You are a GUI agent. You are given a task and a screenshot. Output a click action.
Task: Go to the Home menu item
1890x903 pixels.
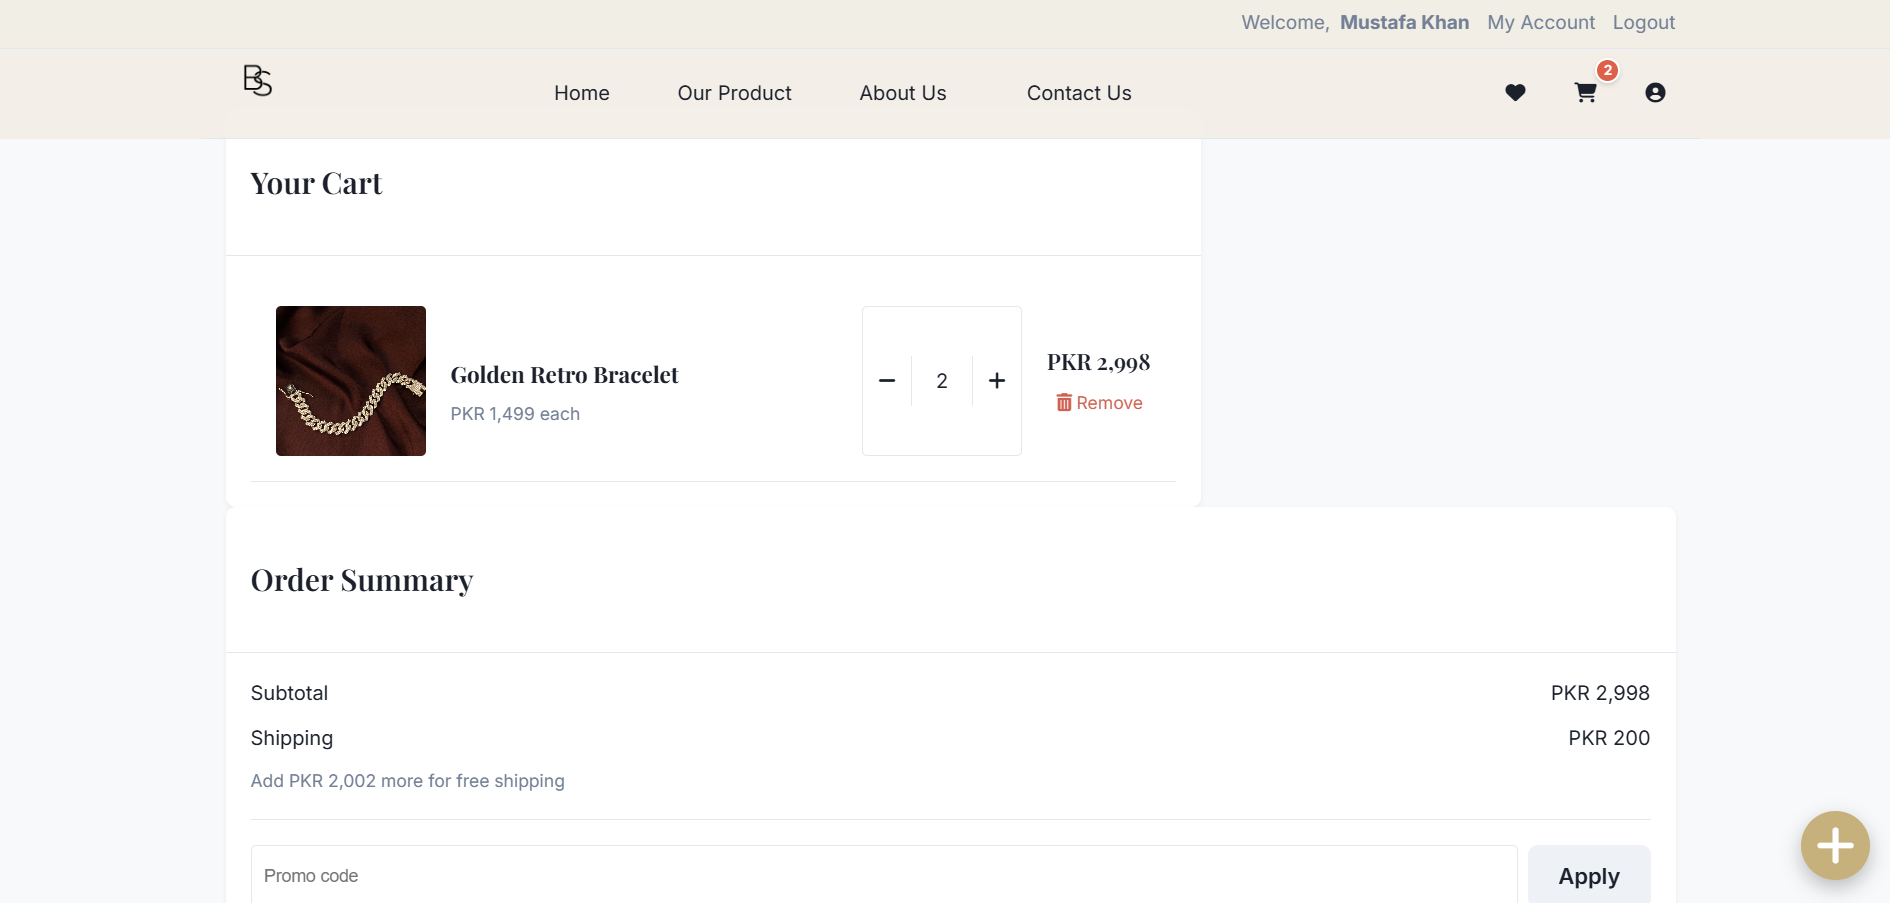[582, 93]
